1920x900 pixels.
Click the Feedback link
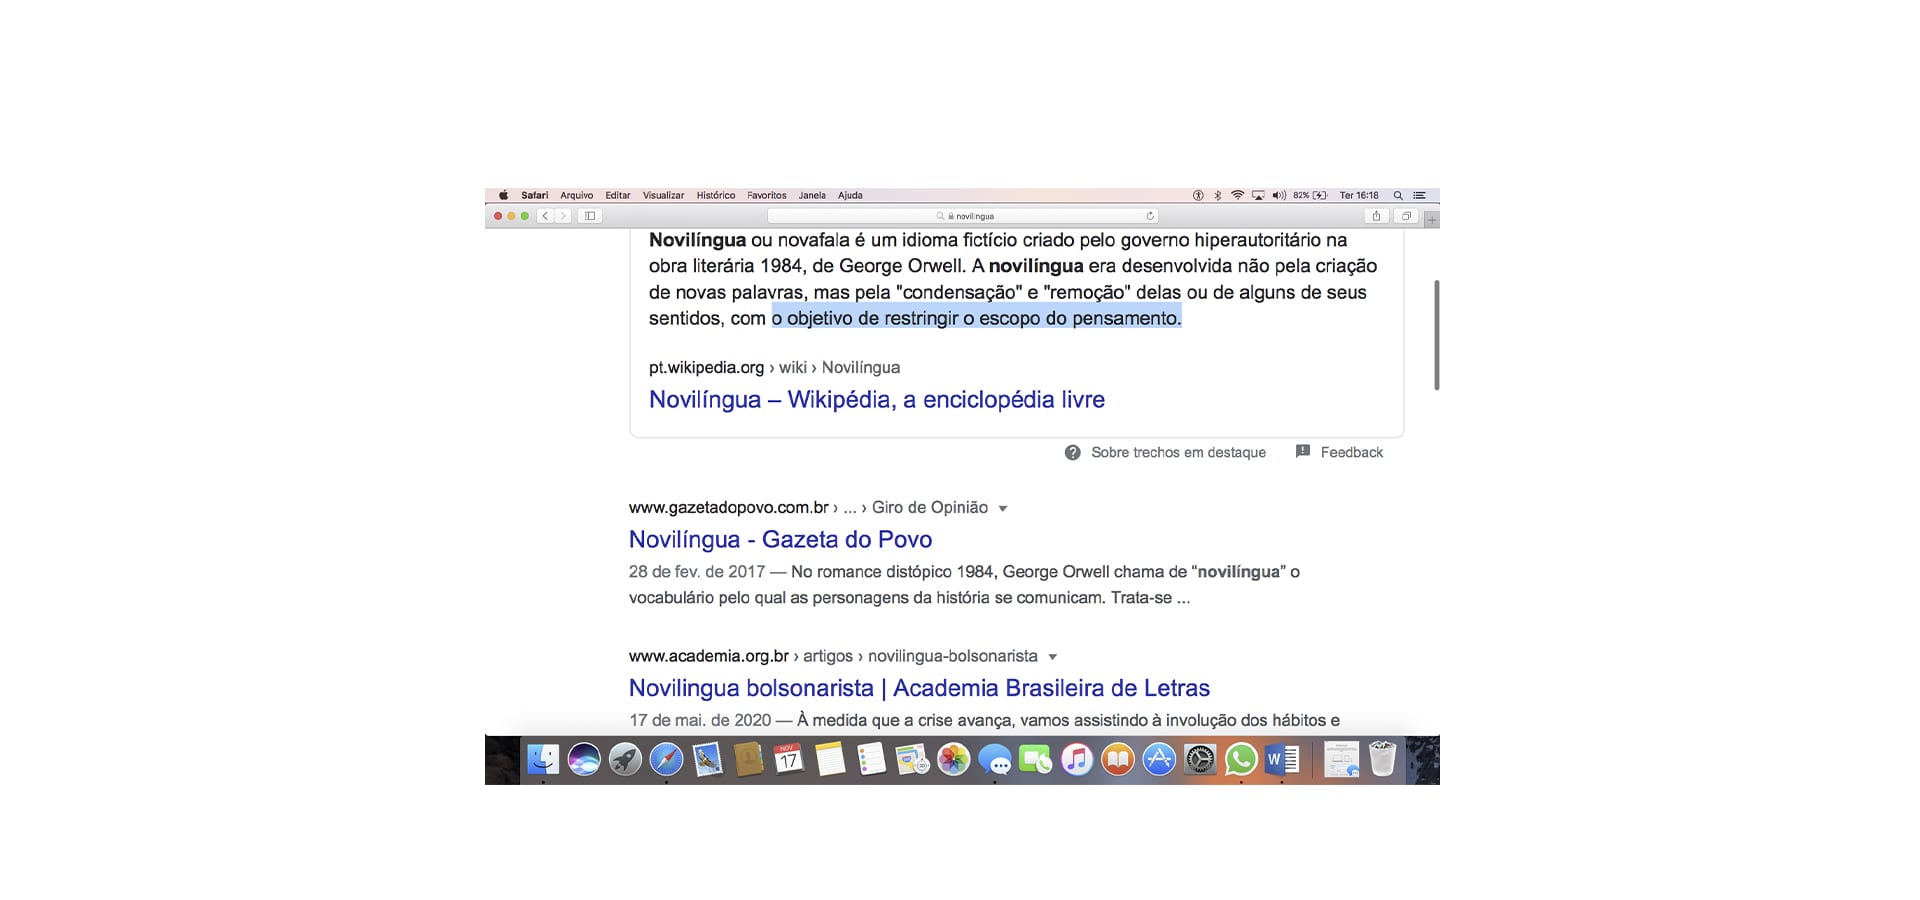coord(1352,453)
